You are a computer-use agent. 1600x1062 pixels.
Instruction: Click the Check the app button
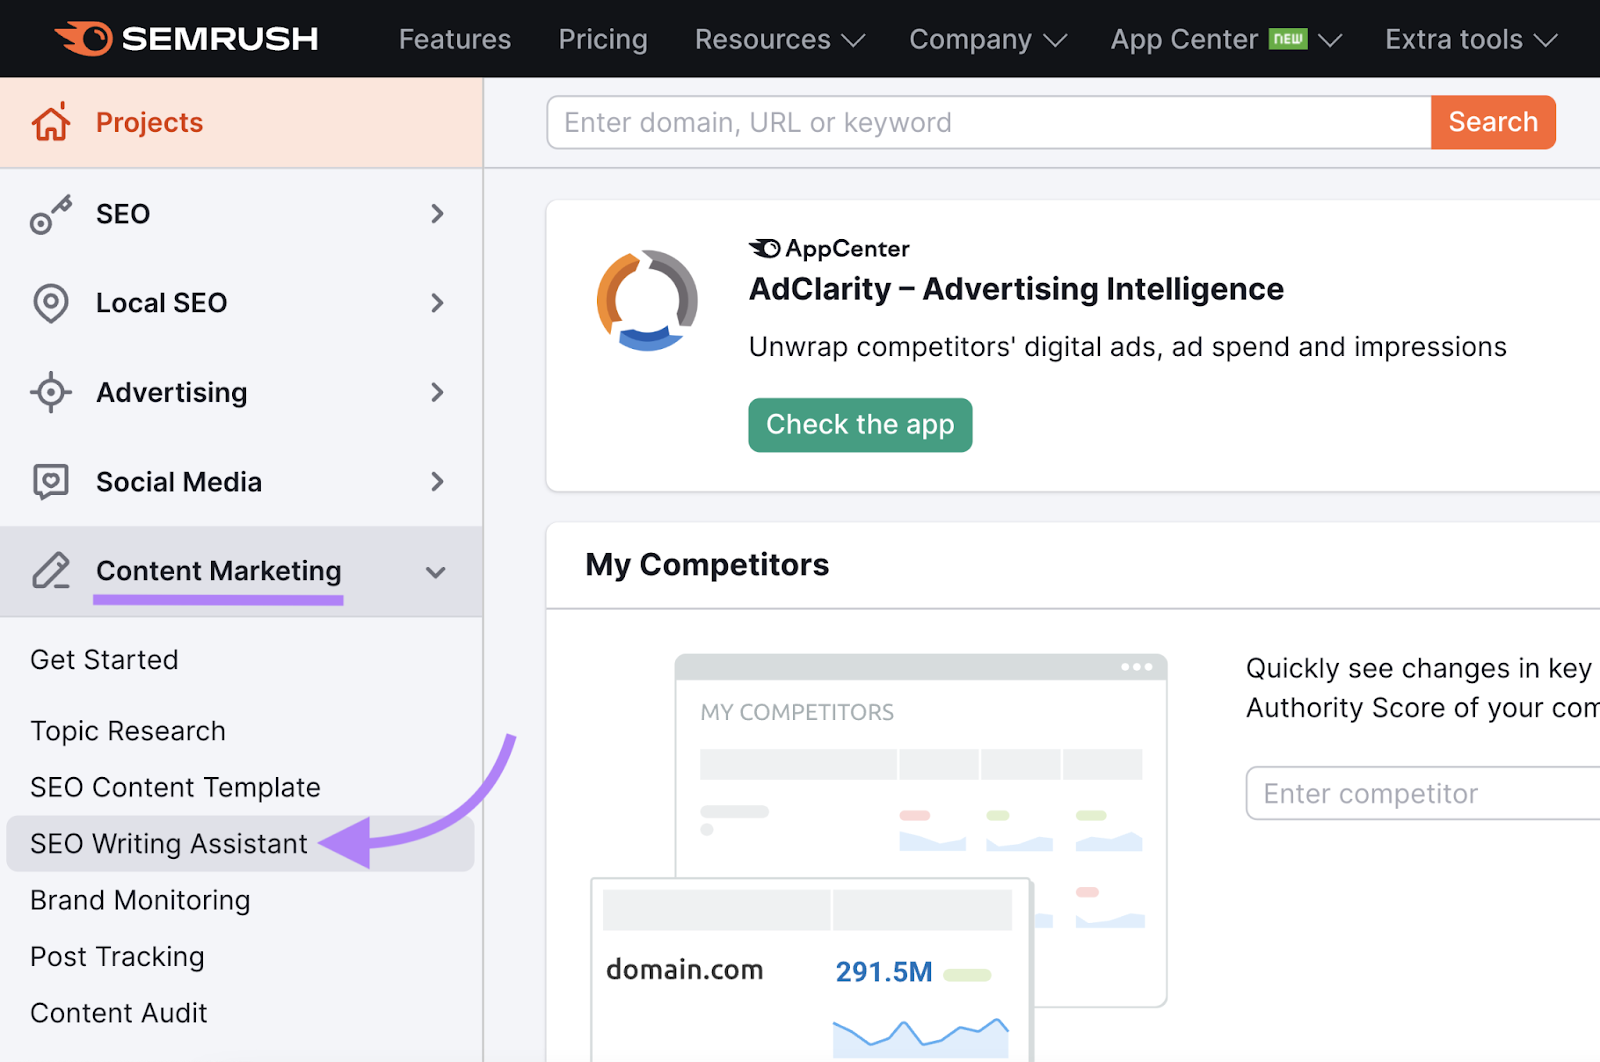860,424
